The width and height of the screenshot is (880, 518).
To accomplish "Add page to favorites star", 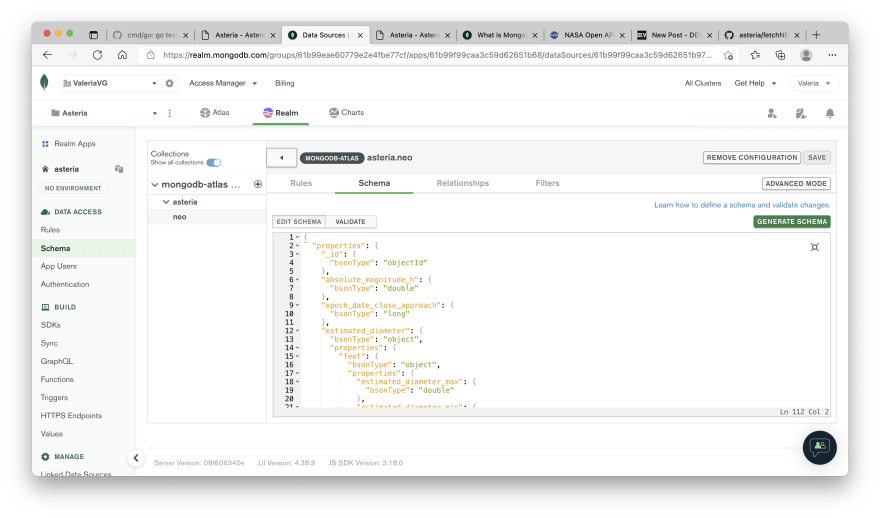I will click(x=728, y=55).
